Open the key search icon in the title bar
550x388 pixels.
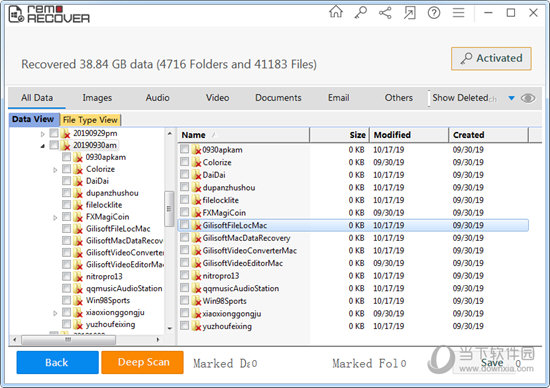(360, 13)
